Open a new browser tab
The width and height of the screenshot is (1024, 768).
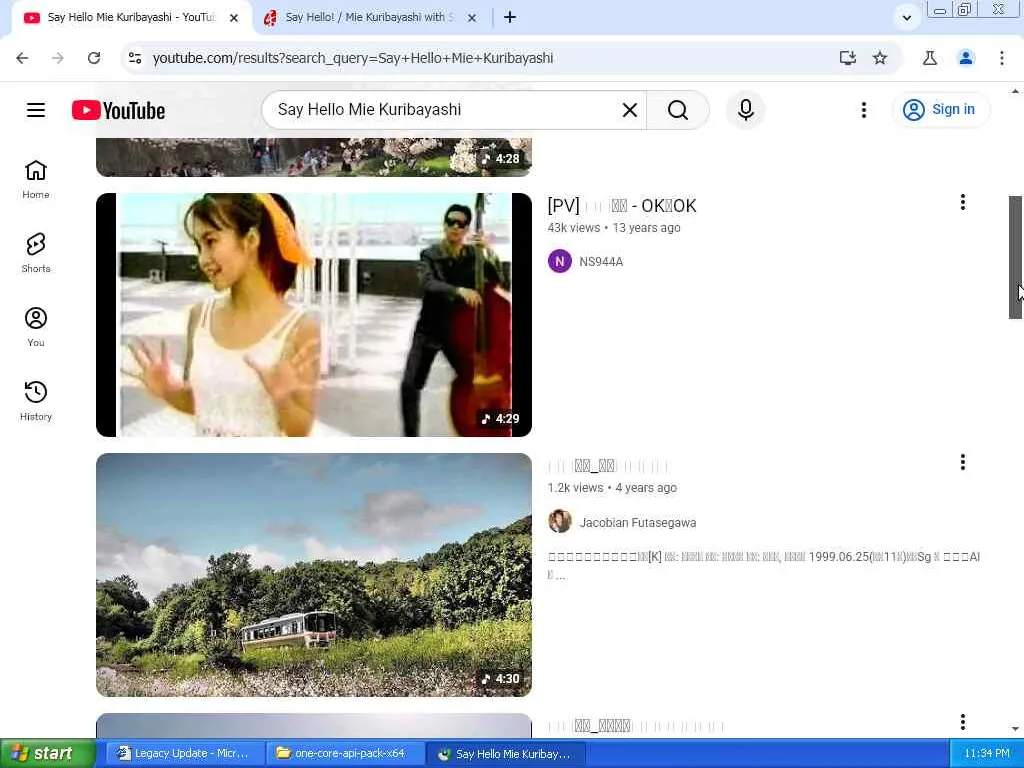click(x=510, y=17)
